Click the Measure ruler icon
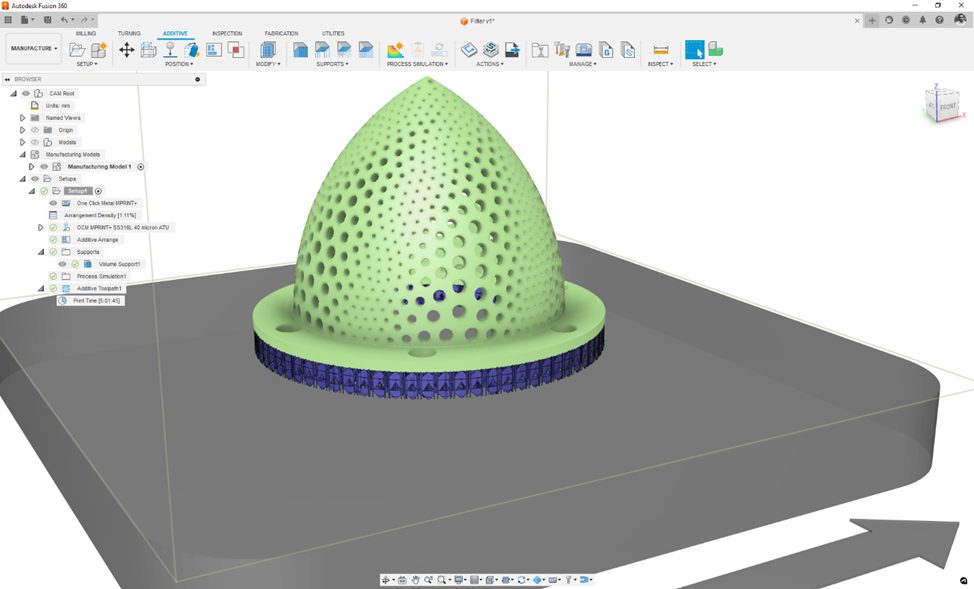The height and width of the screenshot is (589, 974). click(x=660, y=49)
